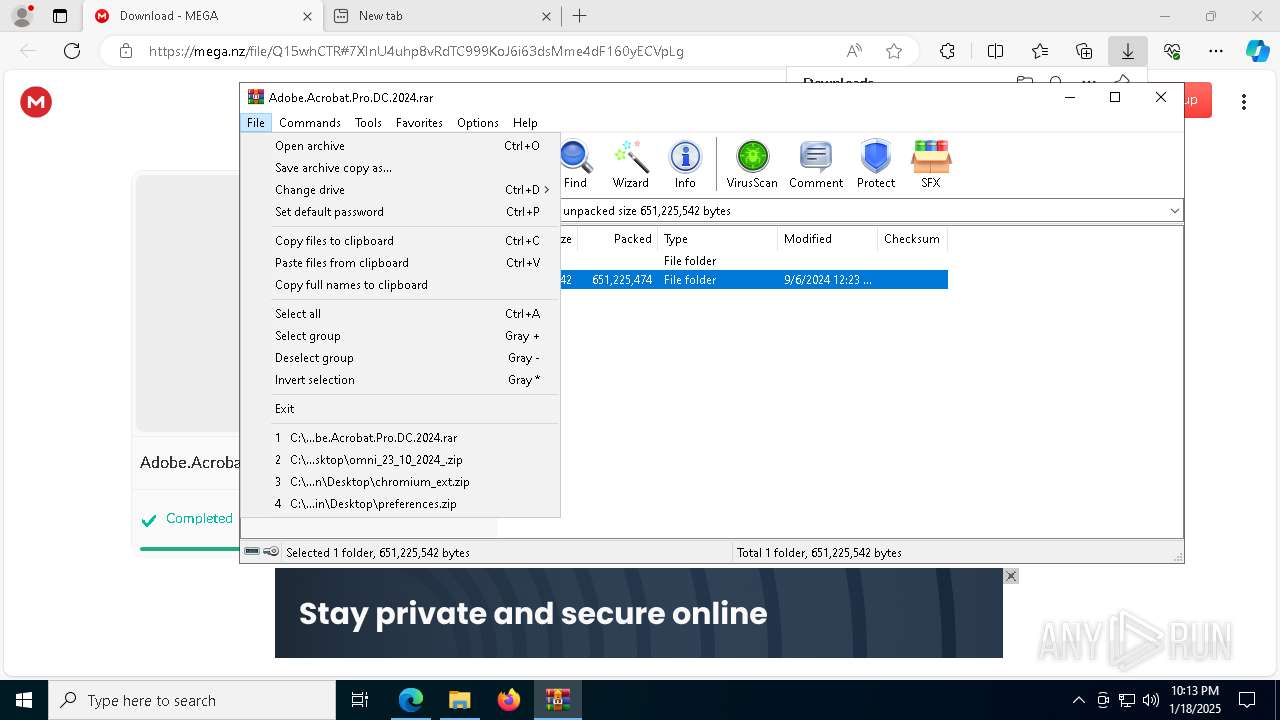Show archive Info

tap(685, 165)
